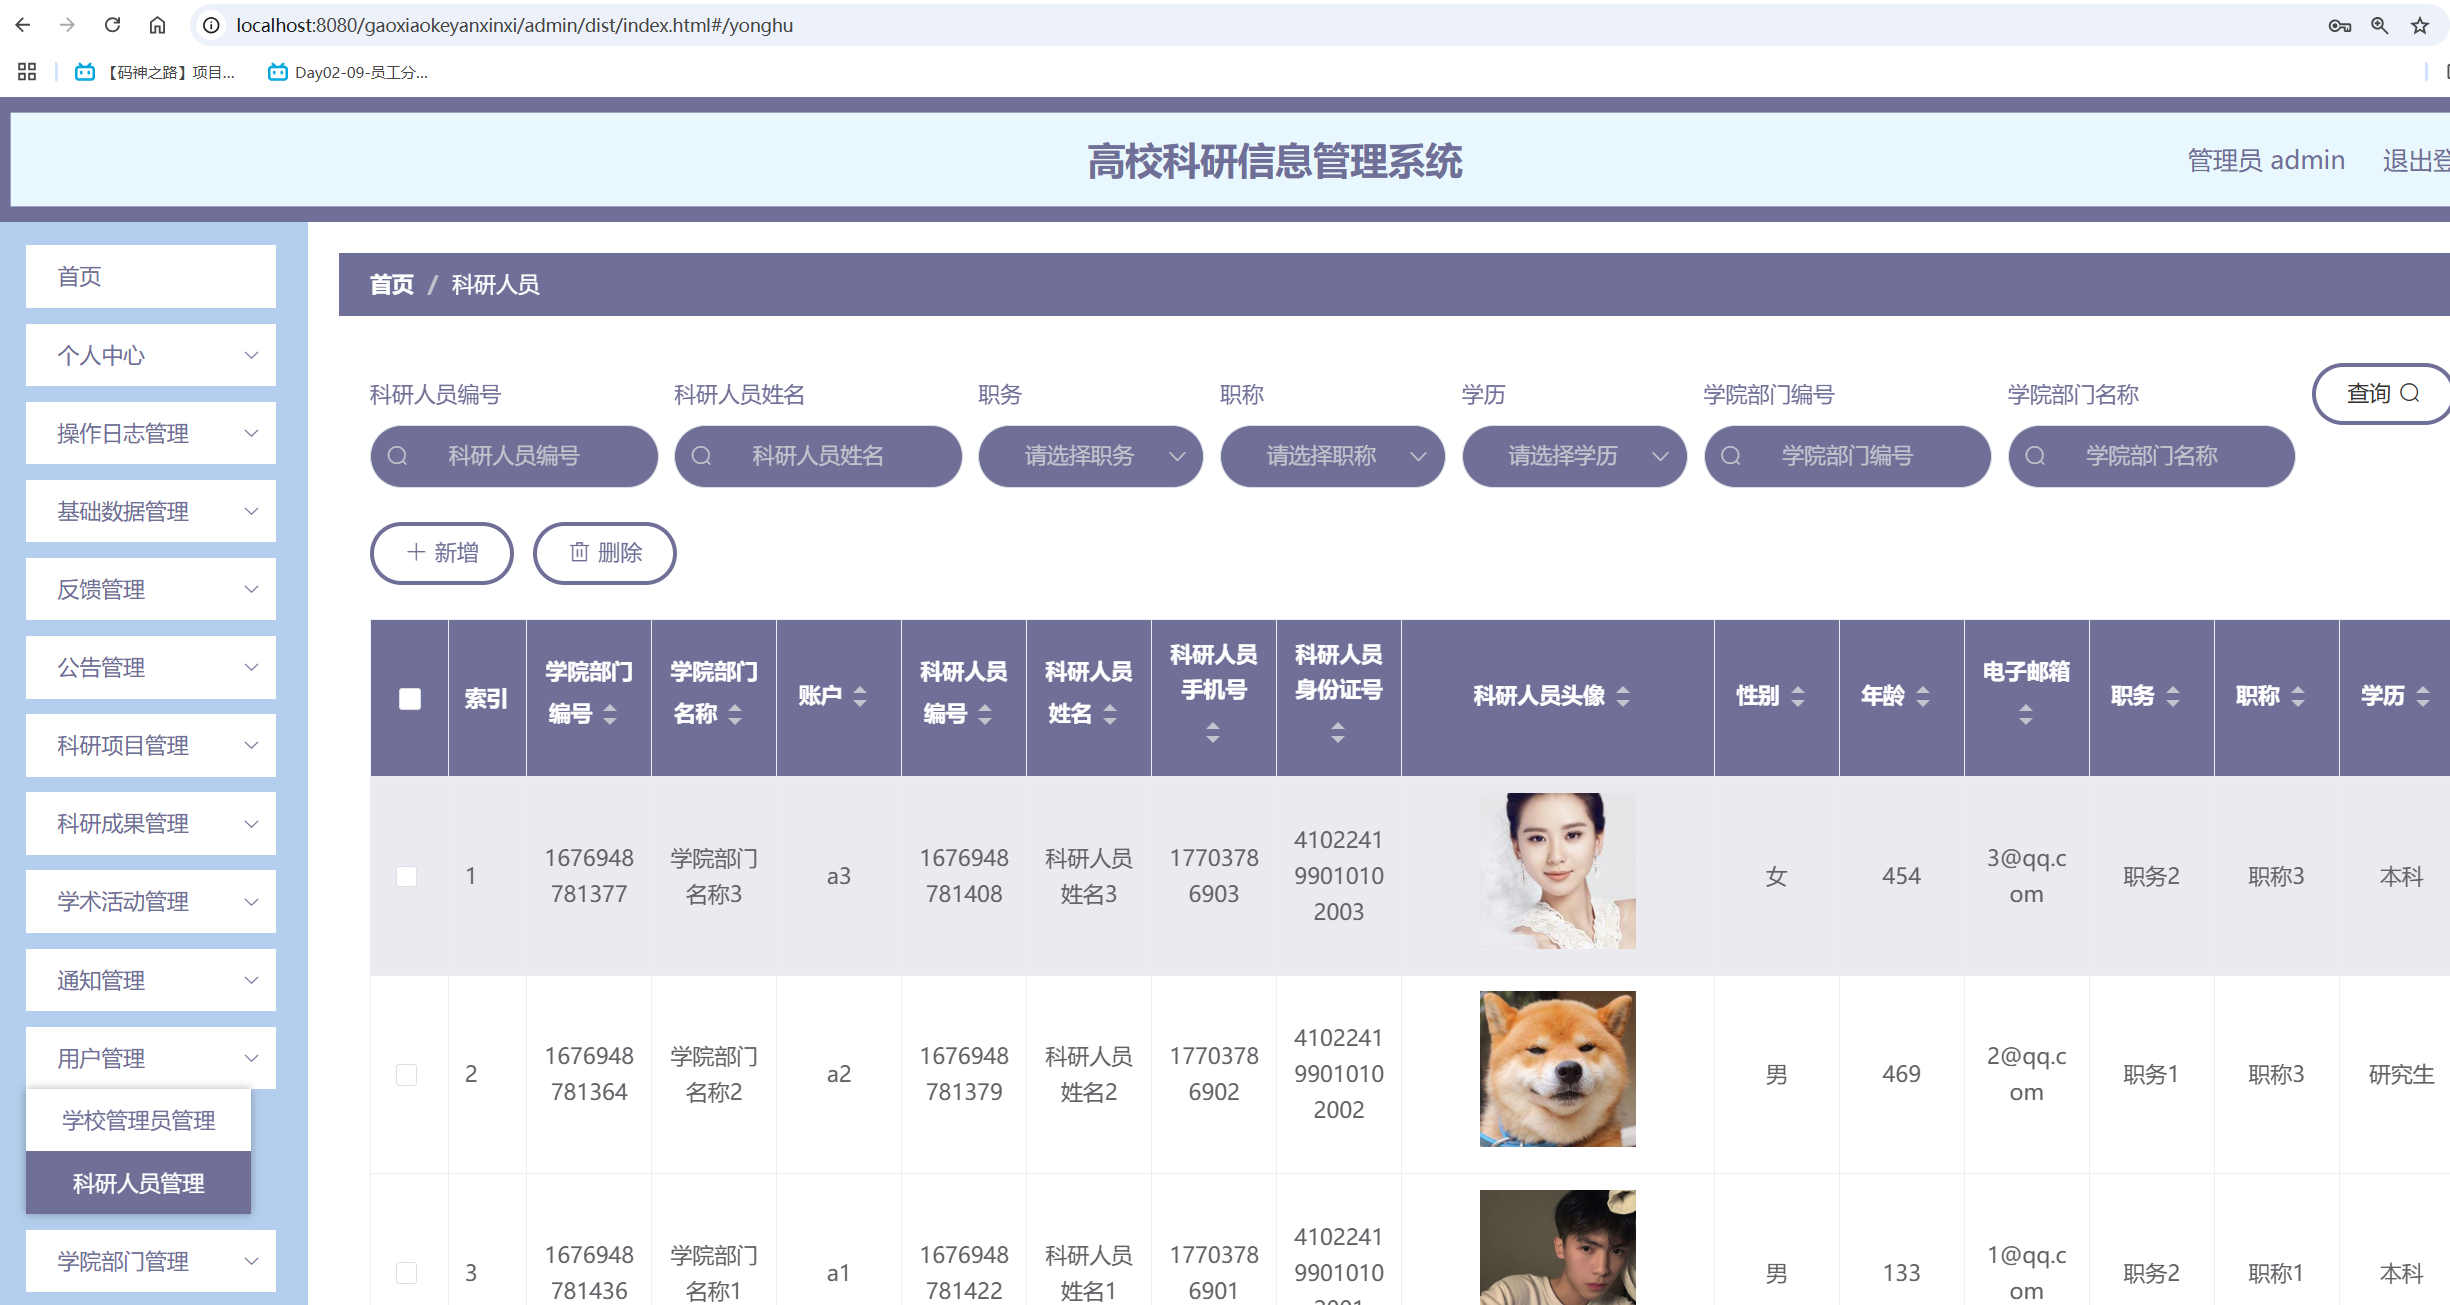Sort by 账户 column arrows
This screenshot has height=1305, width=2450.
(860, 696)
